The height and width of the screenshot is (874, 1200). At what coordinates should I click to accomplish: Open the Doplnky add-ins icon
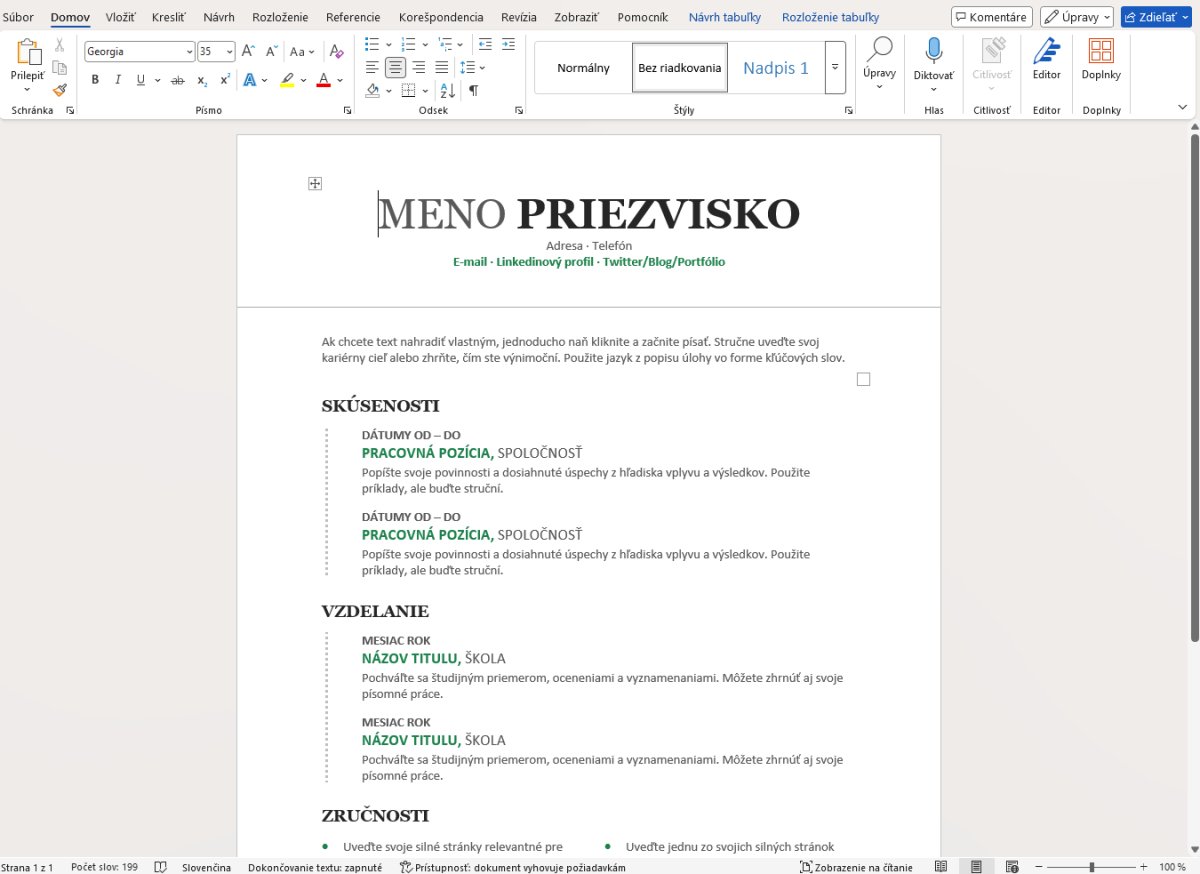[x=1101, y=60]
